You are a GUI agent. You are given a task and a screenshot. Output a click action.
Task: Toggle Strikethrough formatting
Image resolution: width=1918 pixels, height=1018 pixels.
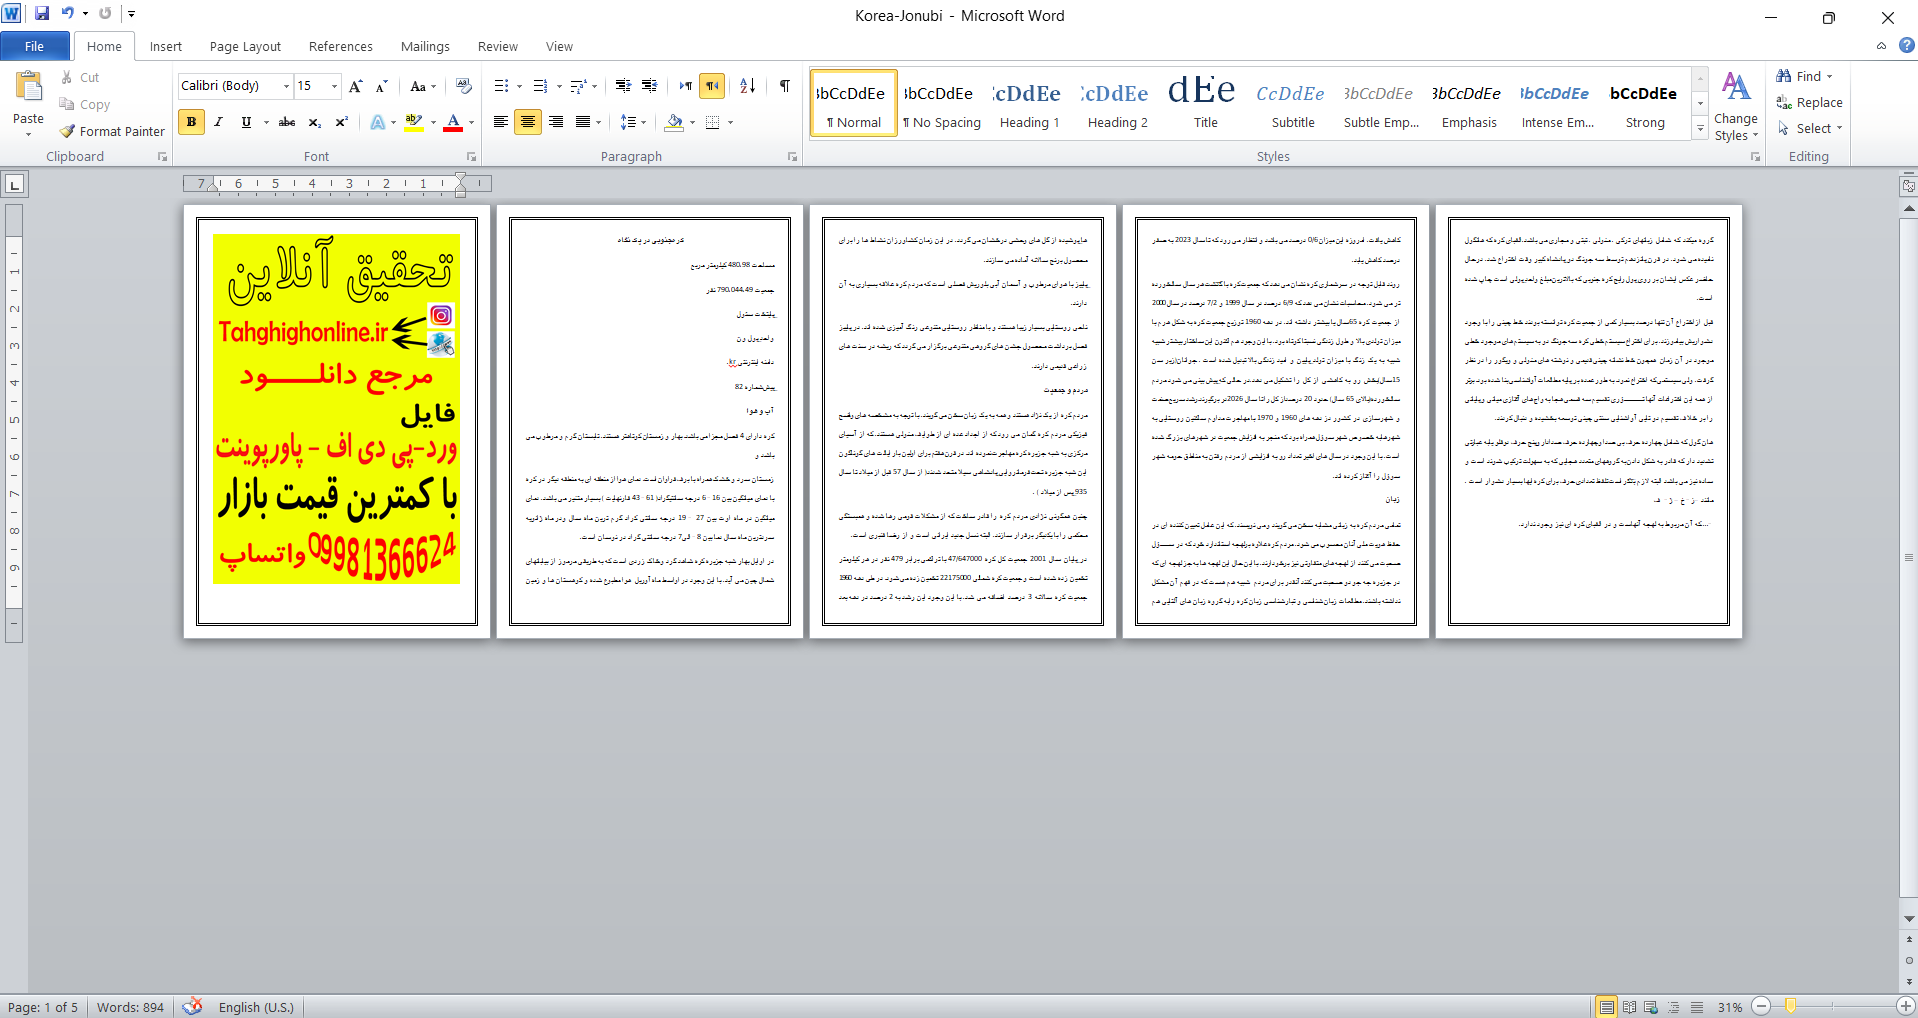[287, 122]
